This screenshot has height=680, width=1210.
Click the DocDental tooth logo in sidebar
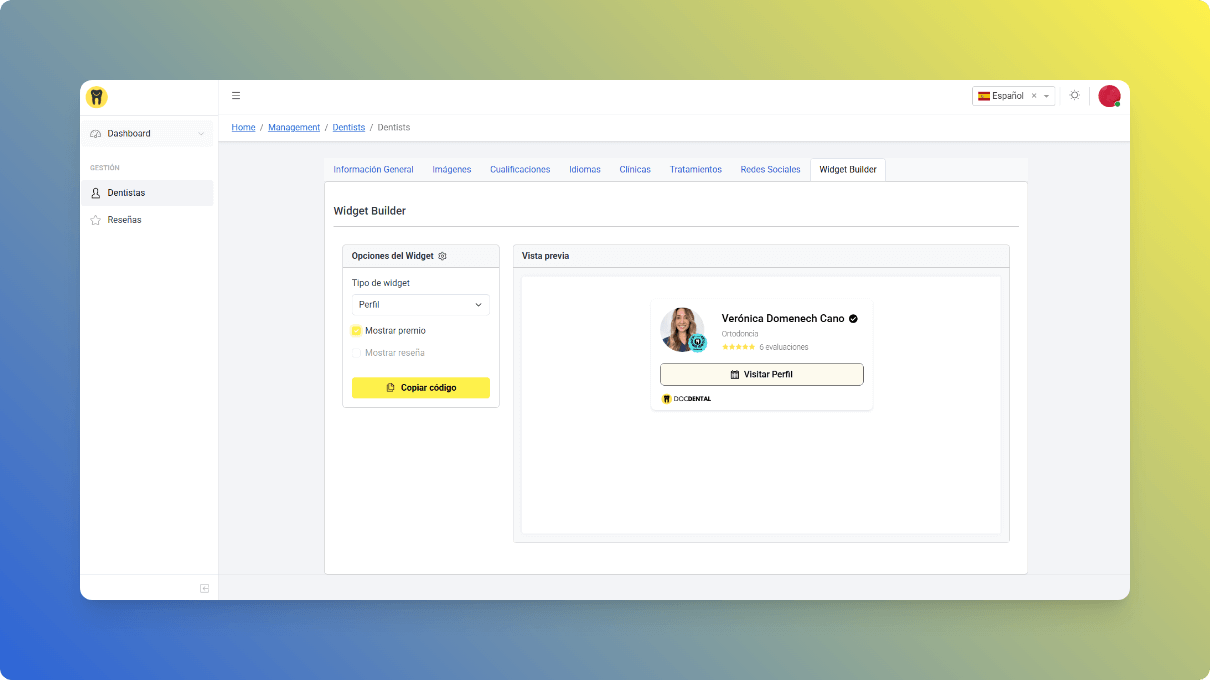pyautogui.click(x=97, y=97)
